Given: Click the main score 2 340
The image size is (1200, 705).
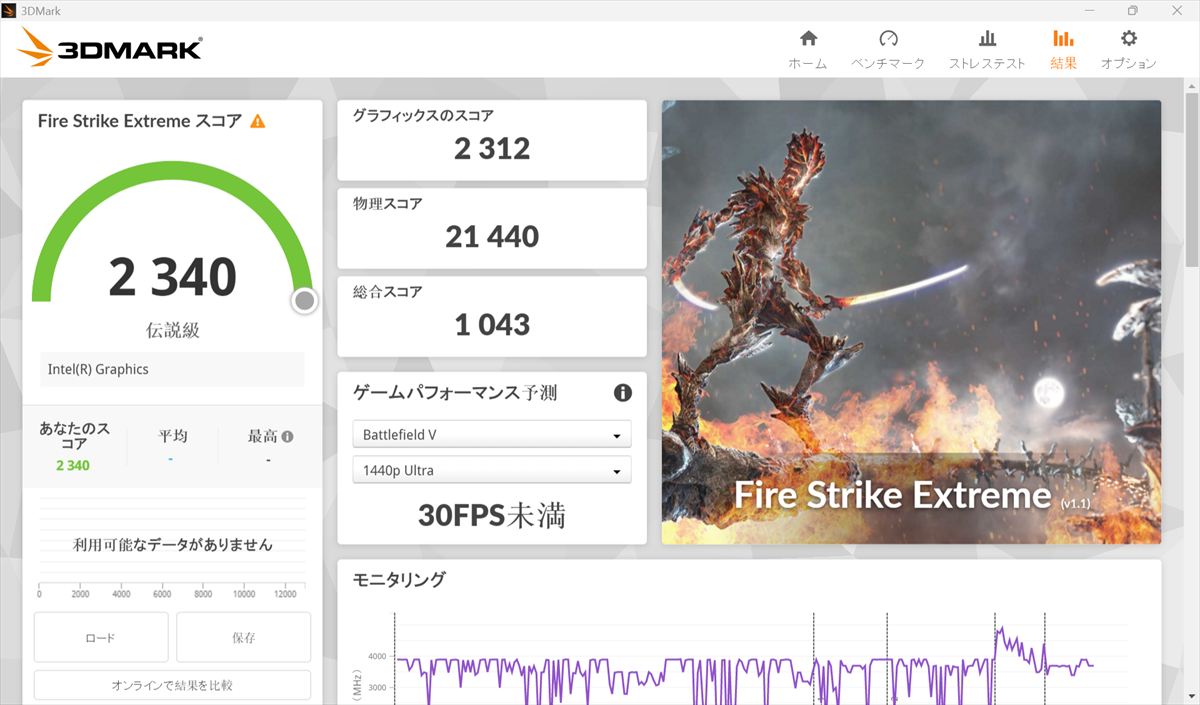Looking at the screenshot, I should click(x=173, y=277).
